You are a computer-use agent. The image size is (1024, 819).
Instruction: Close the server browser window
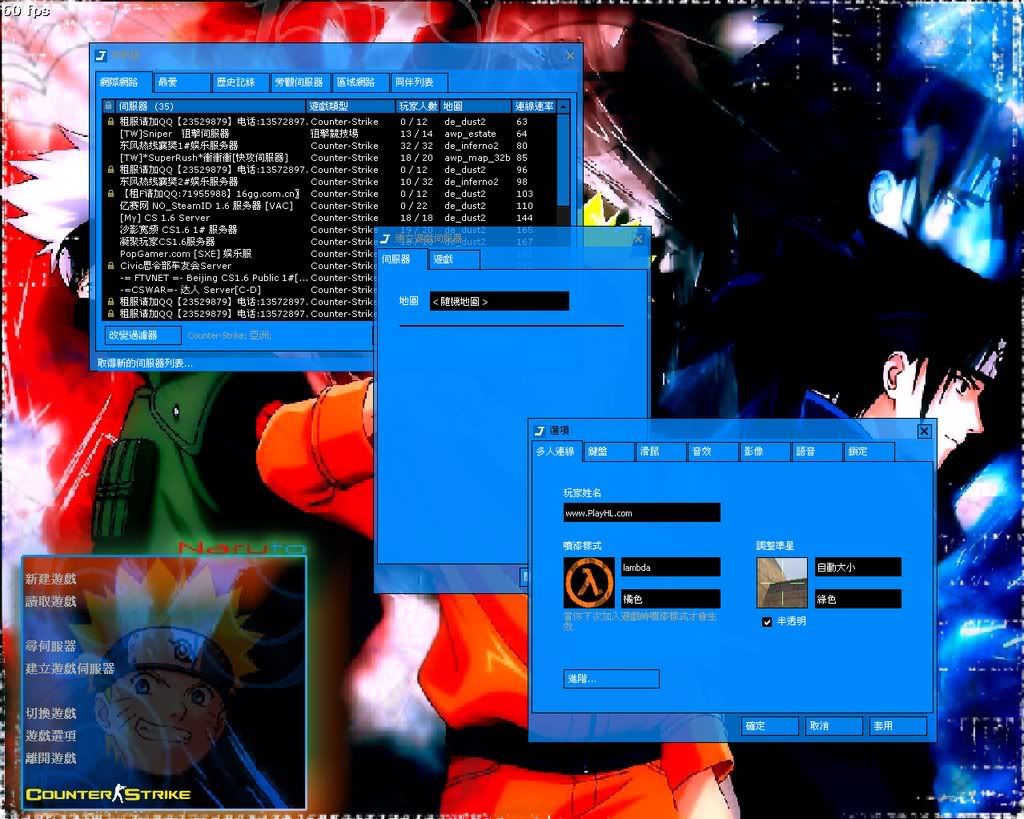pyautogui.click(x=570, y=56)
